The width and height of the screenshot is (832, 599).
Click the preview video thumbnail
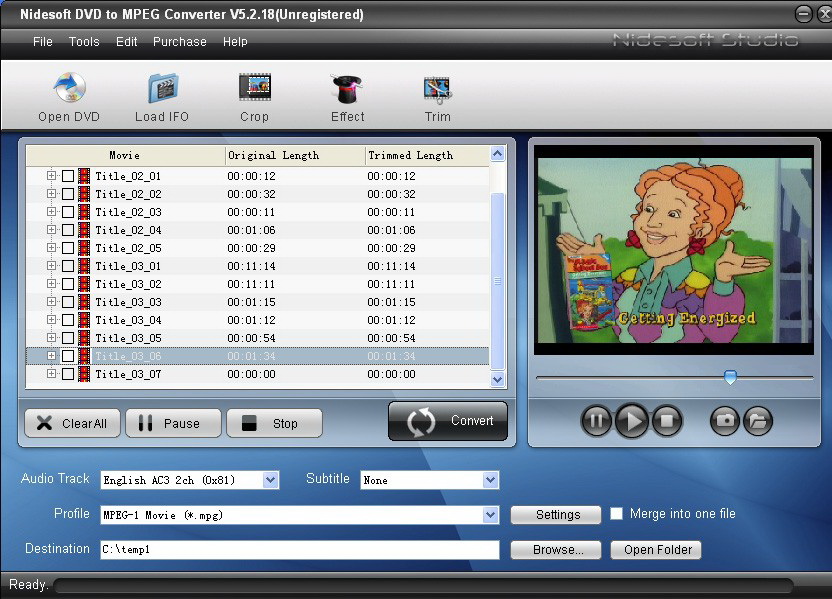[x=674, y=250]
